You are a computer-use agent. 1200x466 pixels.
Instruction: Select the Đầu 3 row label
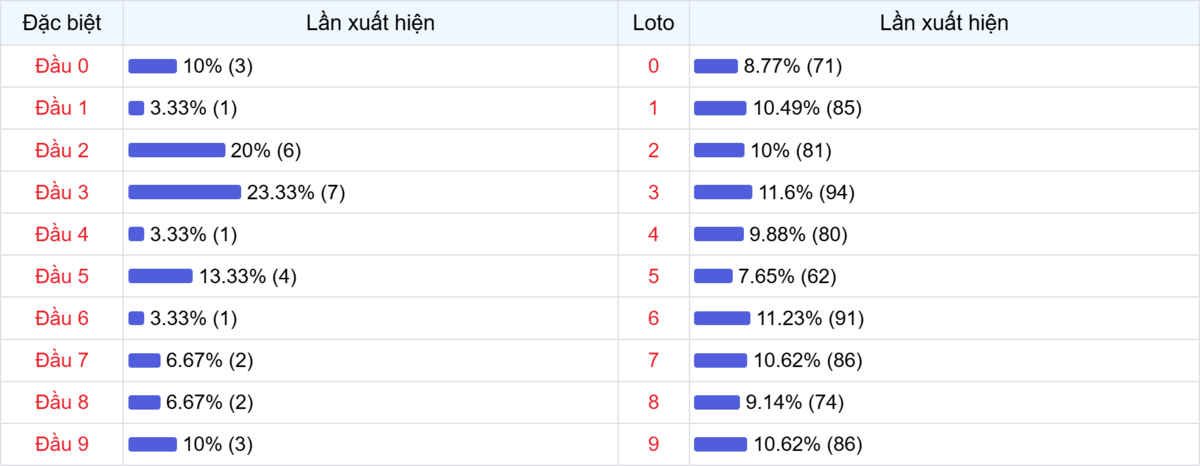point(62,192)
